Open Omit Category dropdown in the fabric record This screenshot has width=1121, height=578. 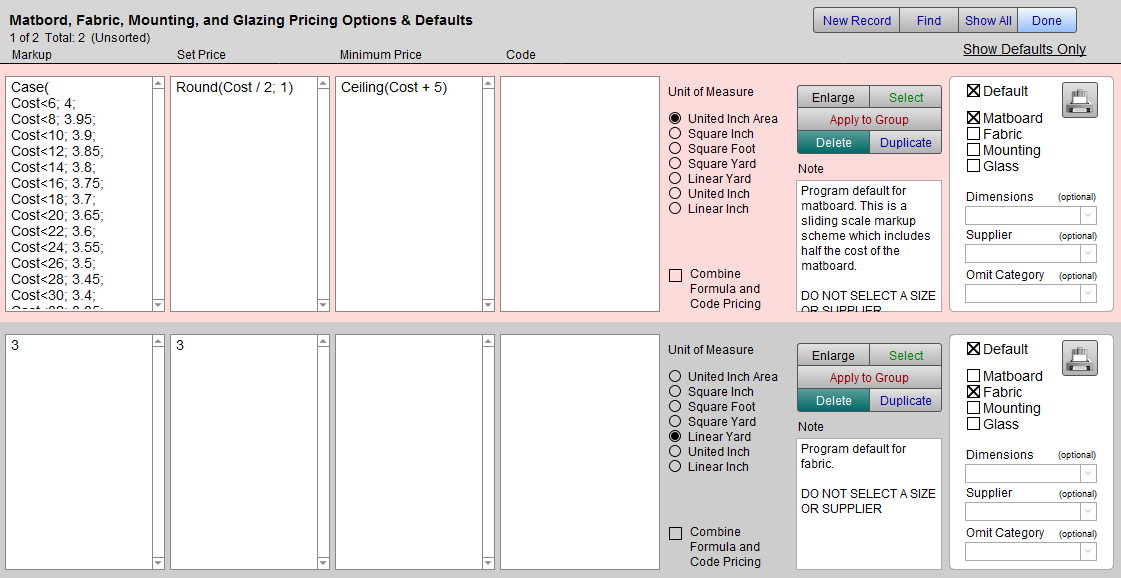pos(1030,552)
